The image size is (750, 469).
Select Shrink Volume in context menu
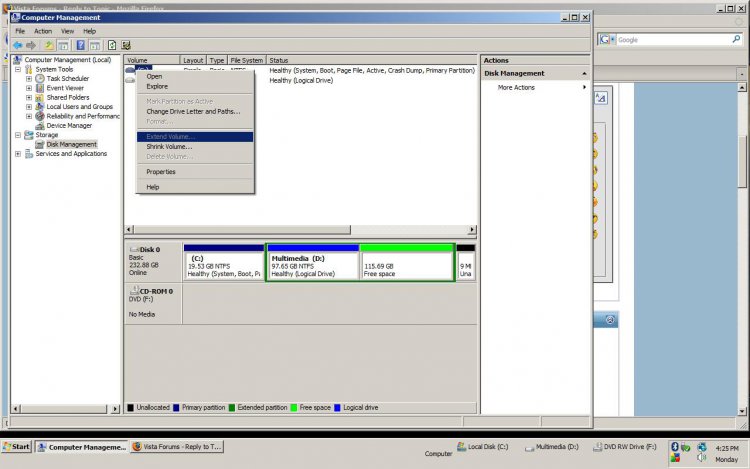(x=195, y=147)
